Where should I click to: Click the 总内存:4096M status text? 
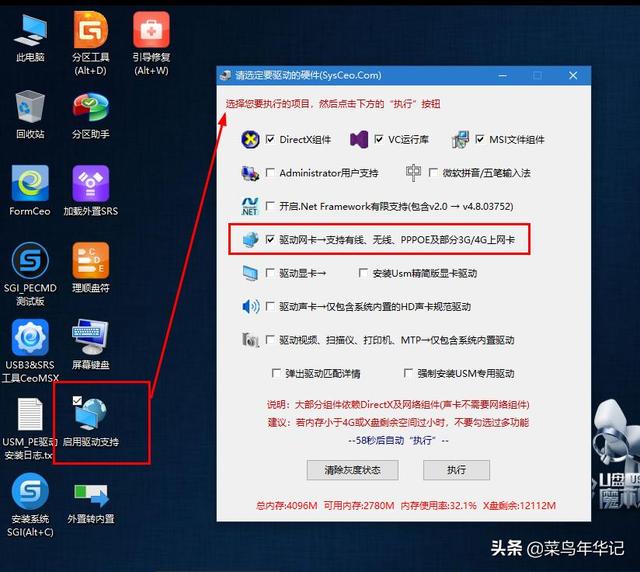pos(287,505)
